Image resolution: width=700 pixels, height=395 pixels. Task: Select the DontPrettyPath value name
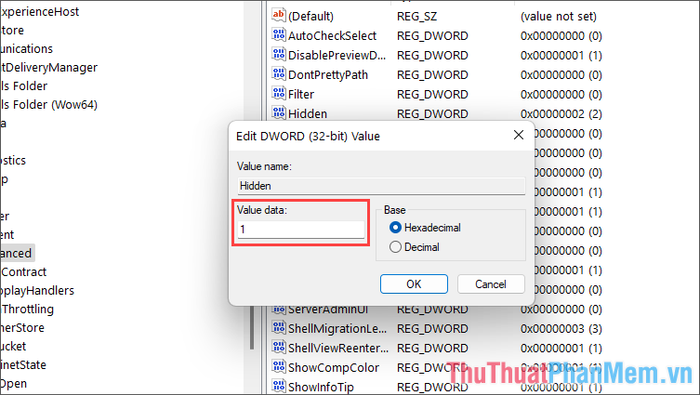[x=328, y=75]
